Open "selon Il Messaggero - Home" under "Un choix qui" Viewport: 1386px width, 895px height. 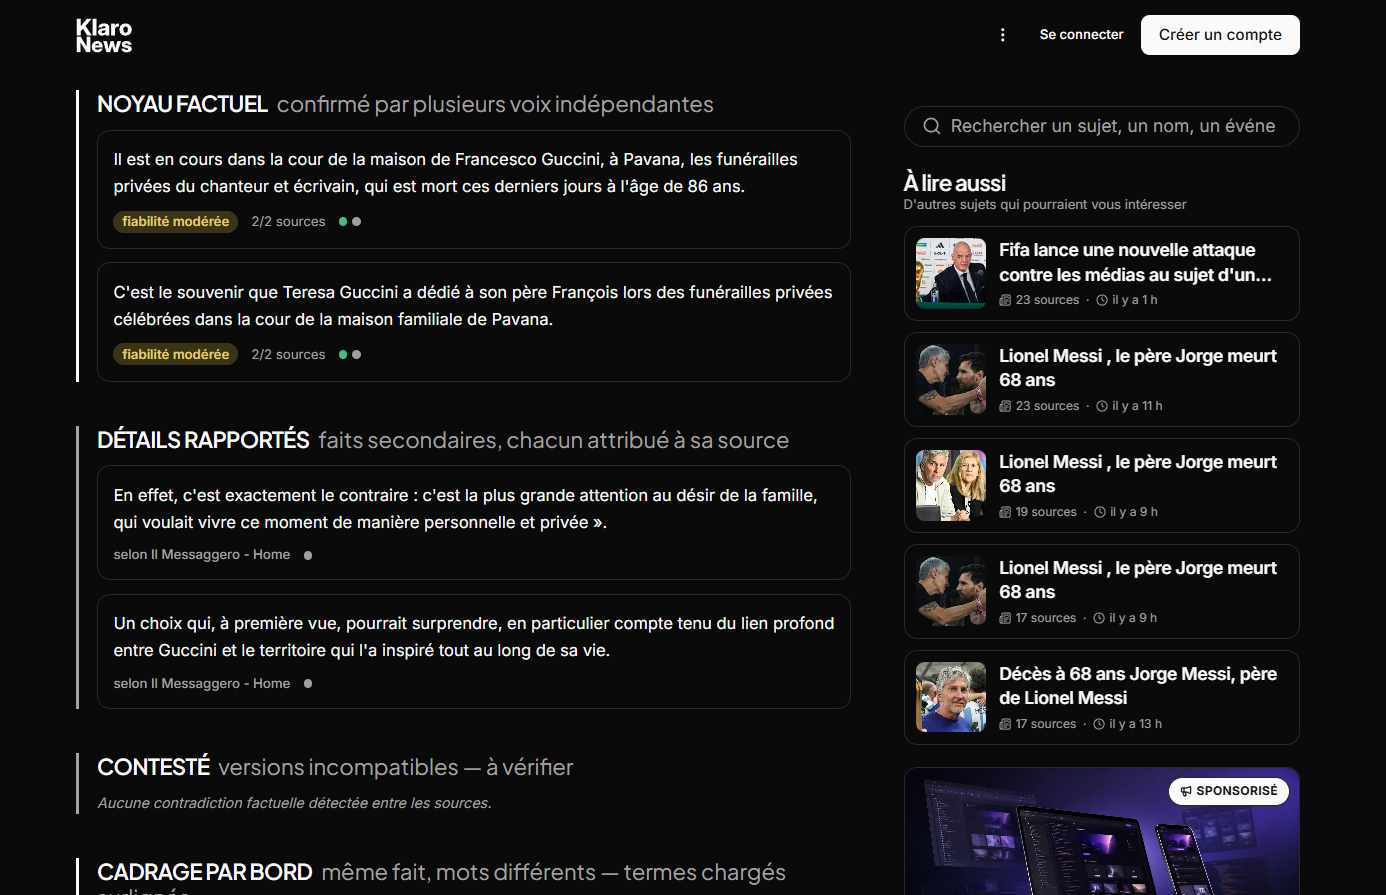click(202, 684)
